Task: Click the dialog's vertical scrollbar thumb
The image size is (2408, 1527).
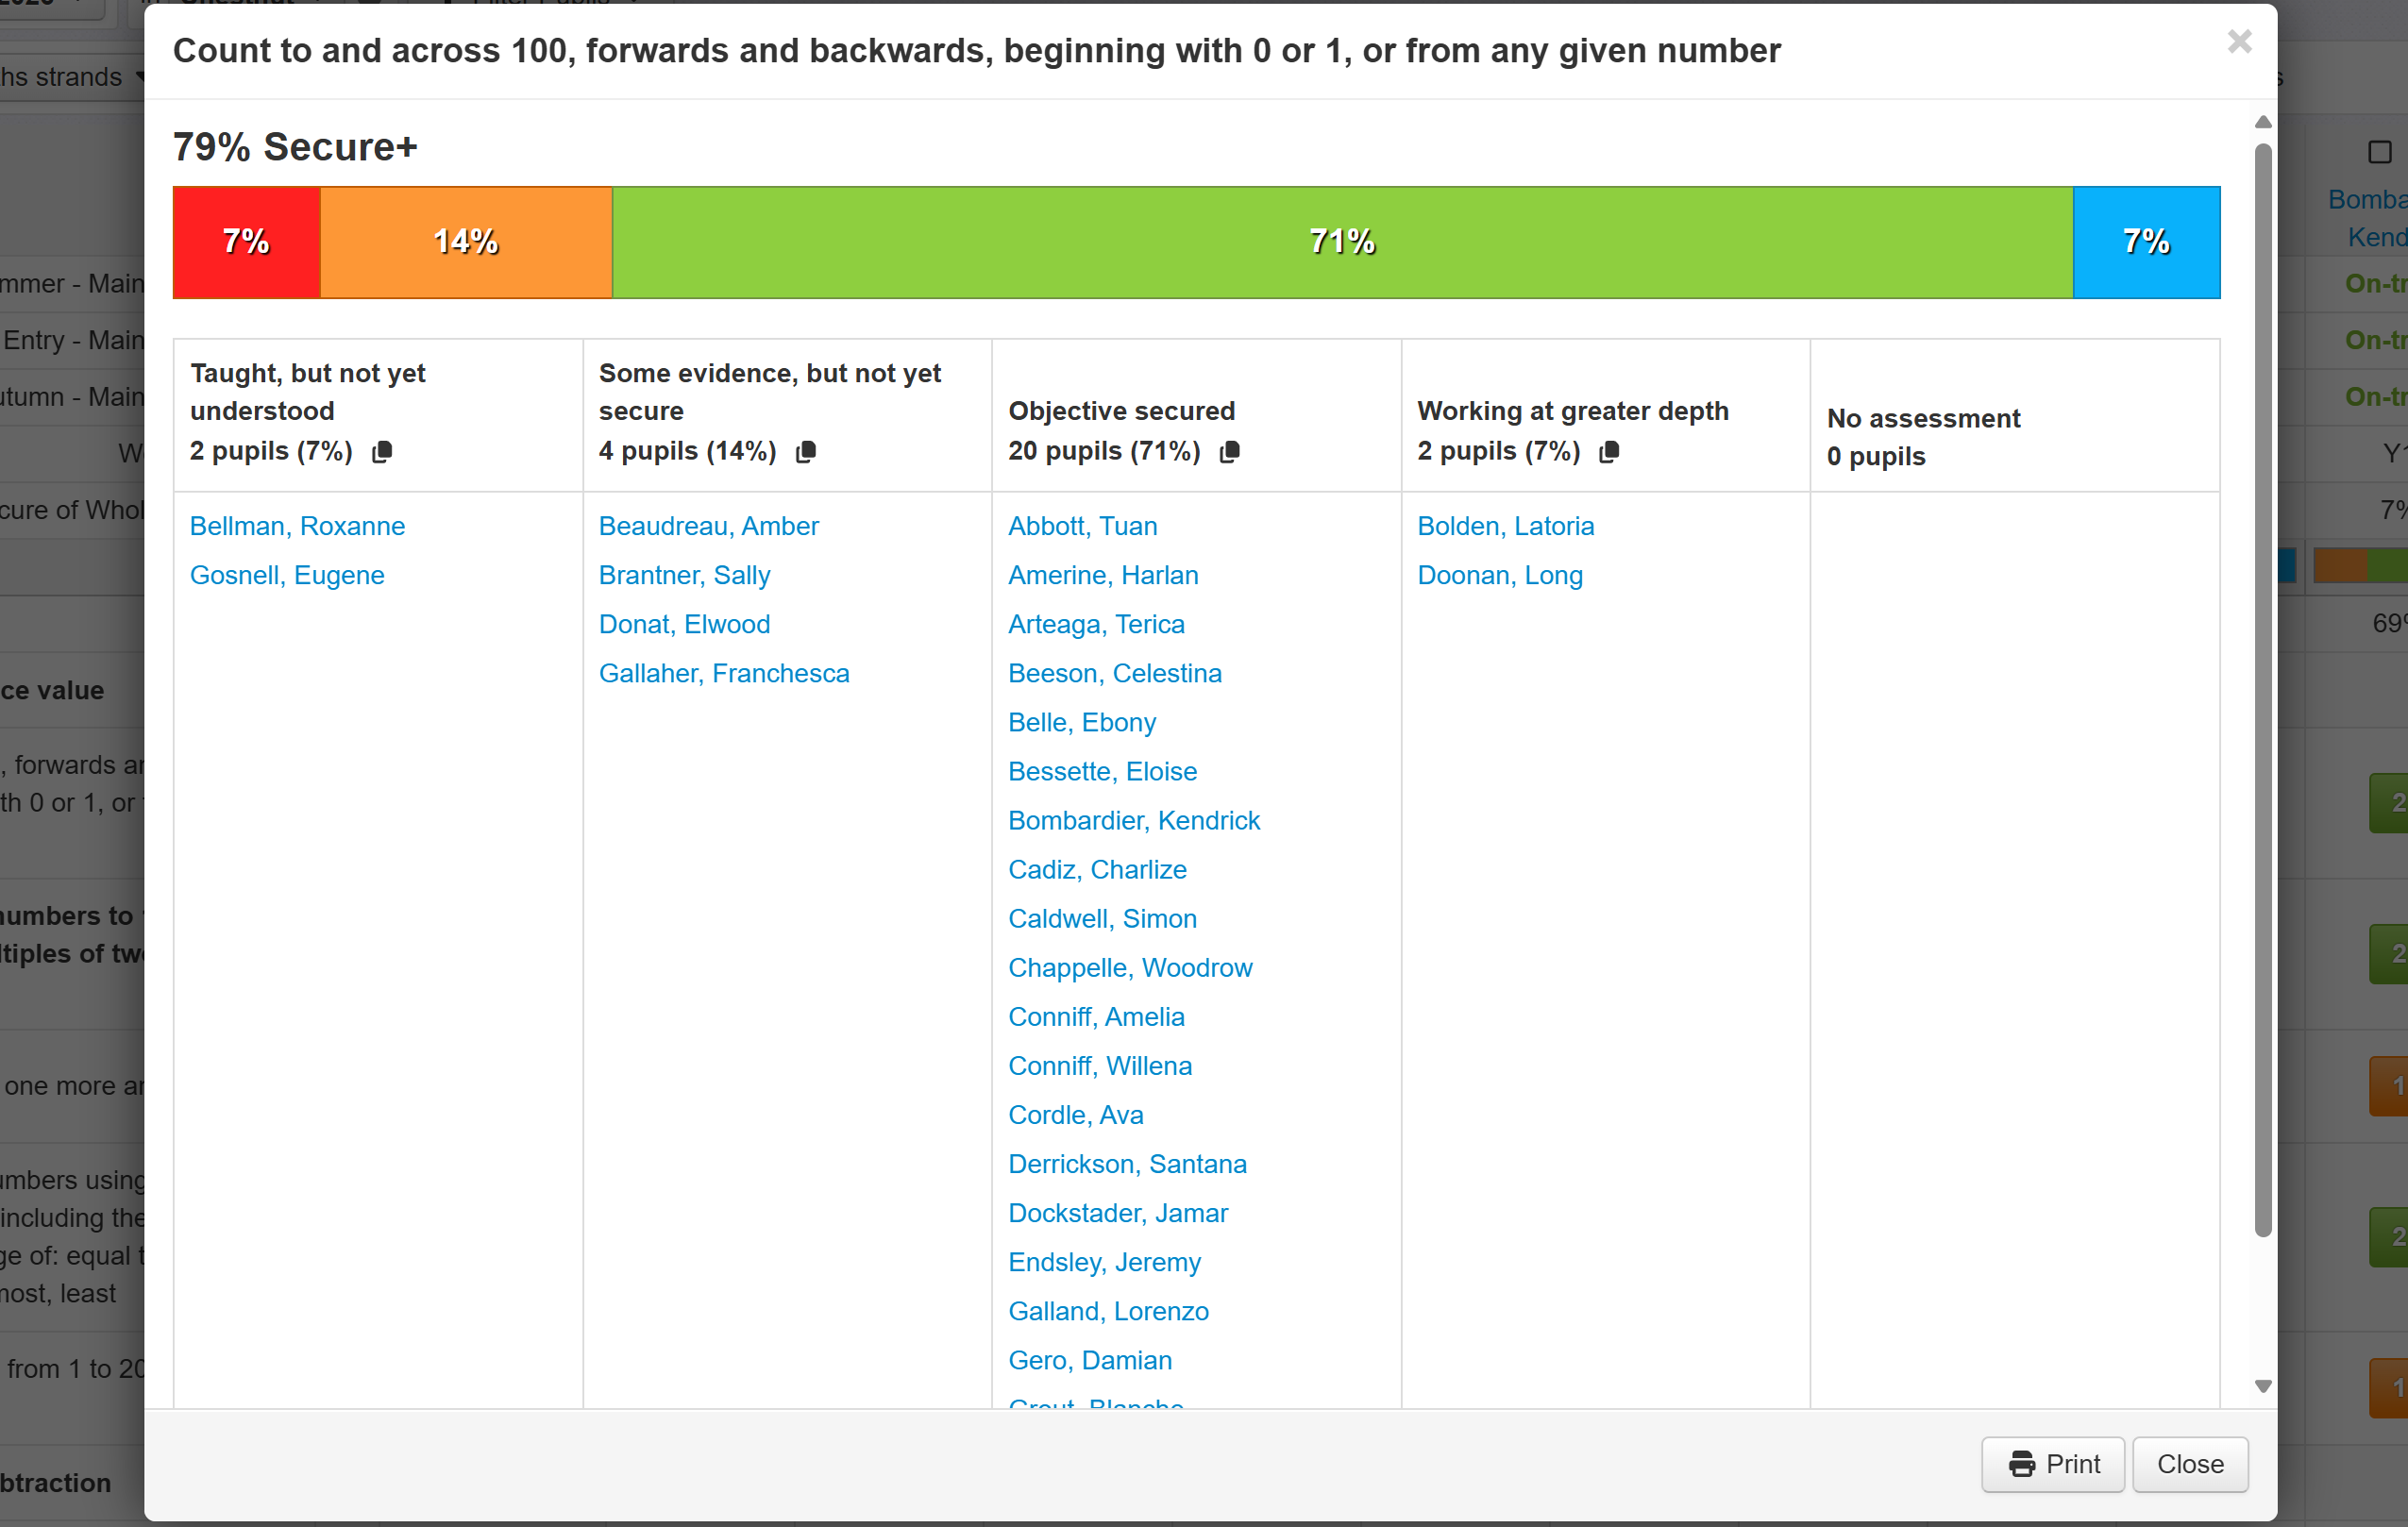Action: coord(2263,690)
